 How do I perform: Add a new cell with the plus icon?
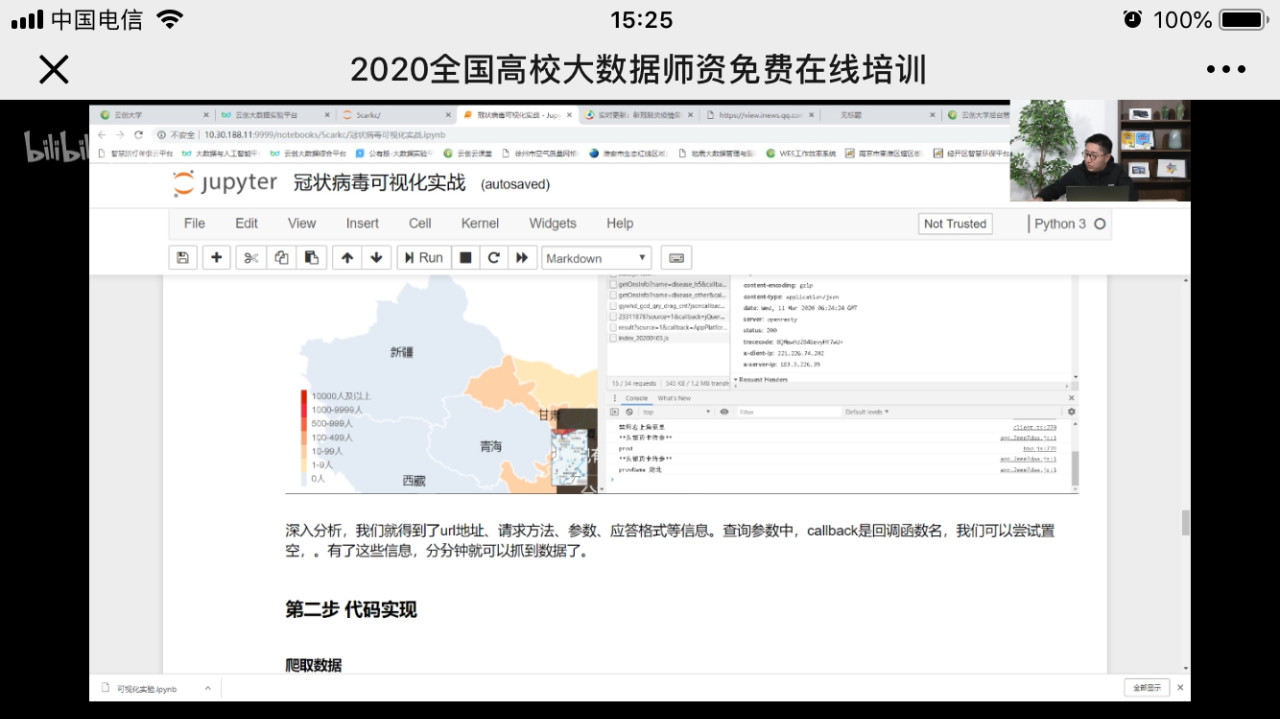(216, 257)
